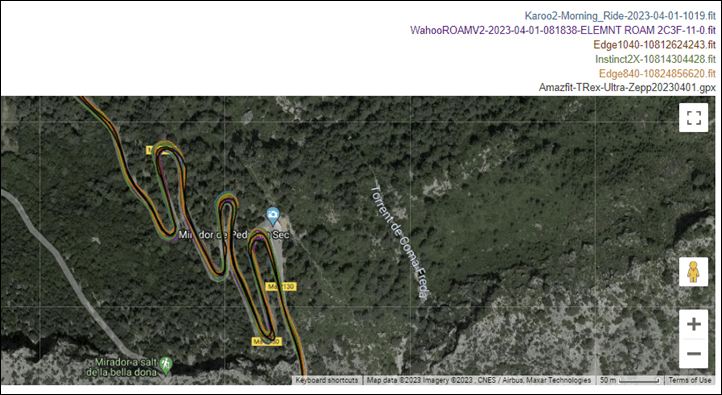722x395 pixels.
Task: Click the yellow Ma-2130 road badge
Action: [281, 287]
